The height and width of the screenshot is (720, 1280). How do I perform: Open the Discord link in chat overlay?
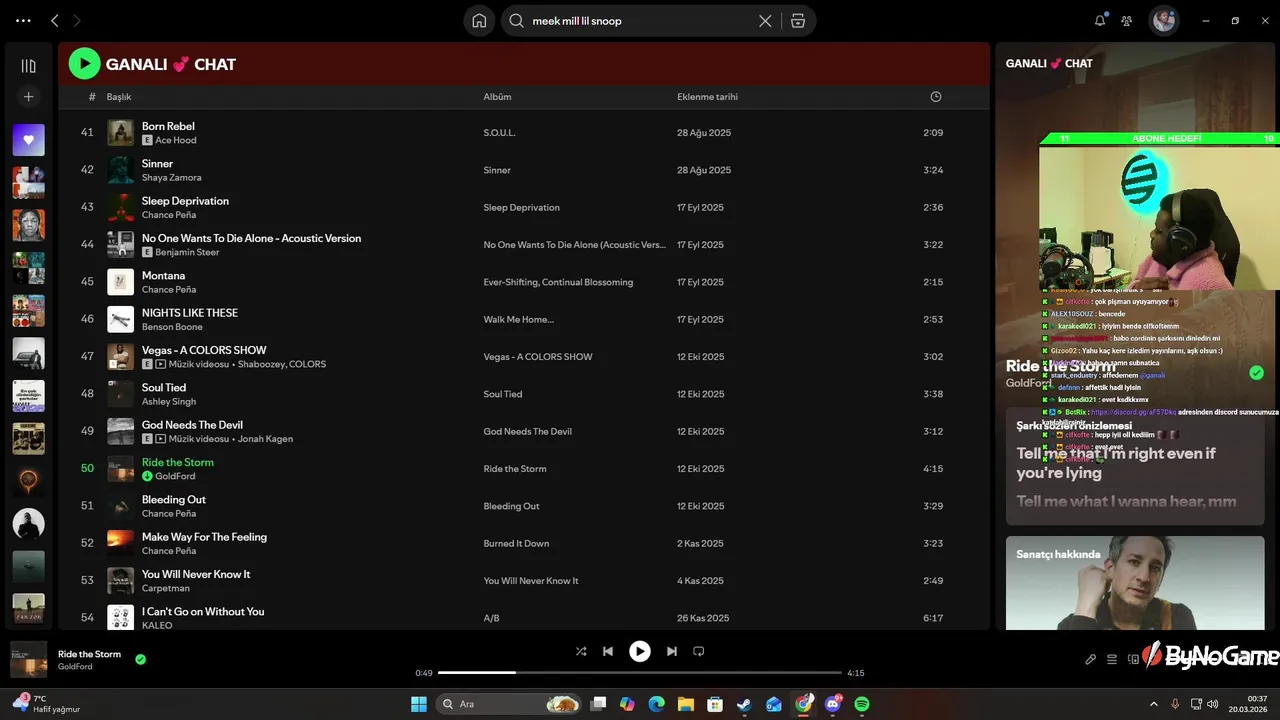pyautogui.click(x=1134, y=412)
